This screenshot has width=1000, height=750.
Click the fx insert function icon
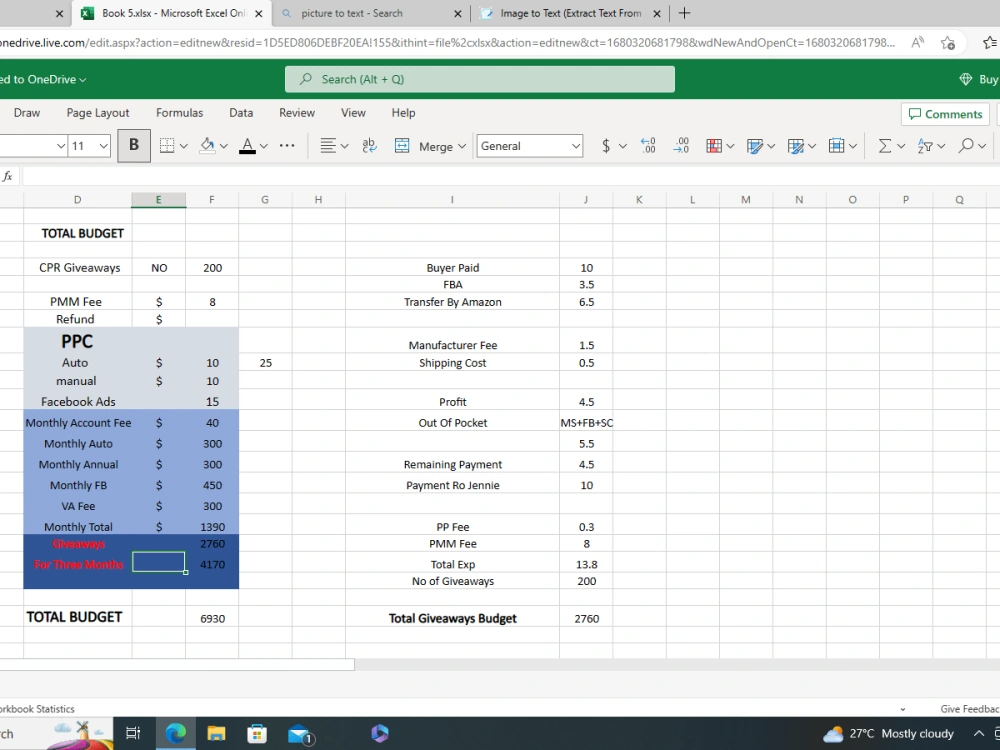pyautogui.click(x=8, y=176)
